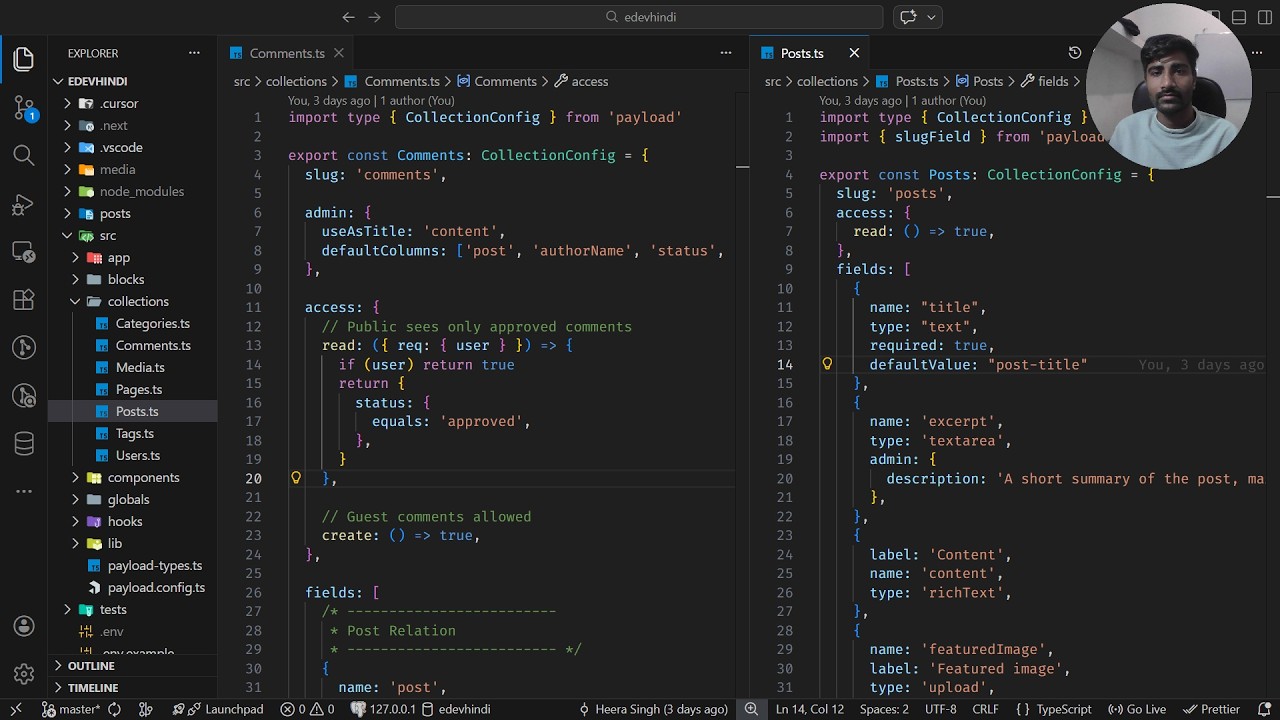Open Categories.ts in explorer
The image size is (1280, 720).
click(x=152, y=323)
